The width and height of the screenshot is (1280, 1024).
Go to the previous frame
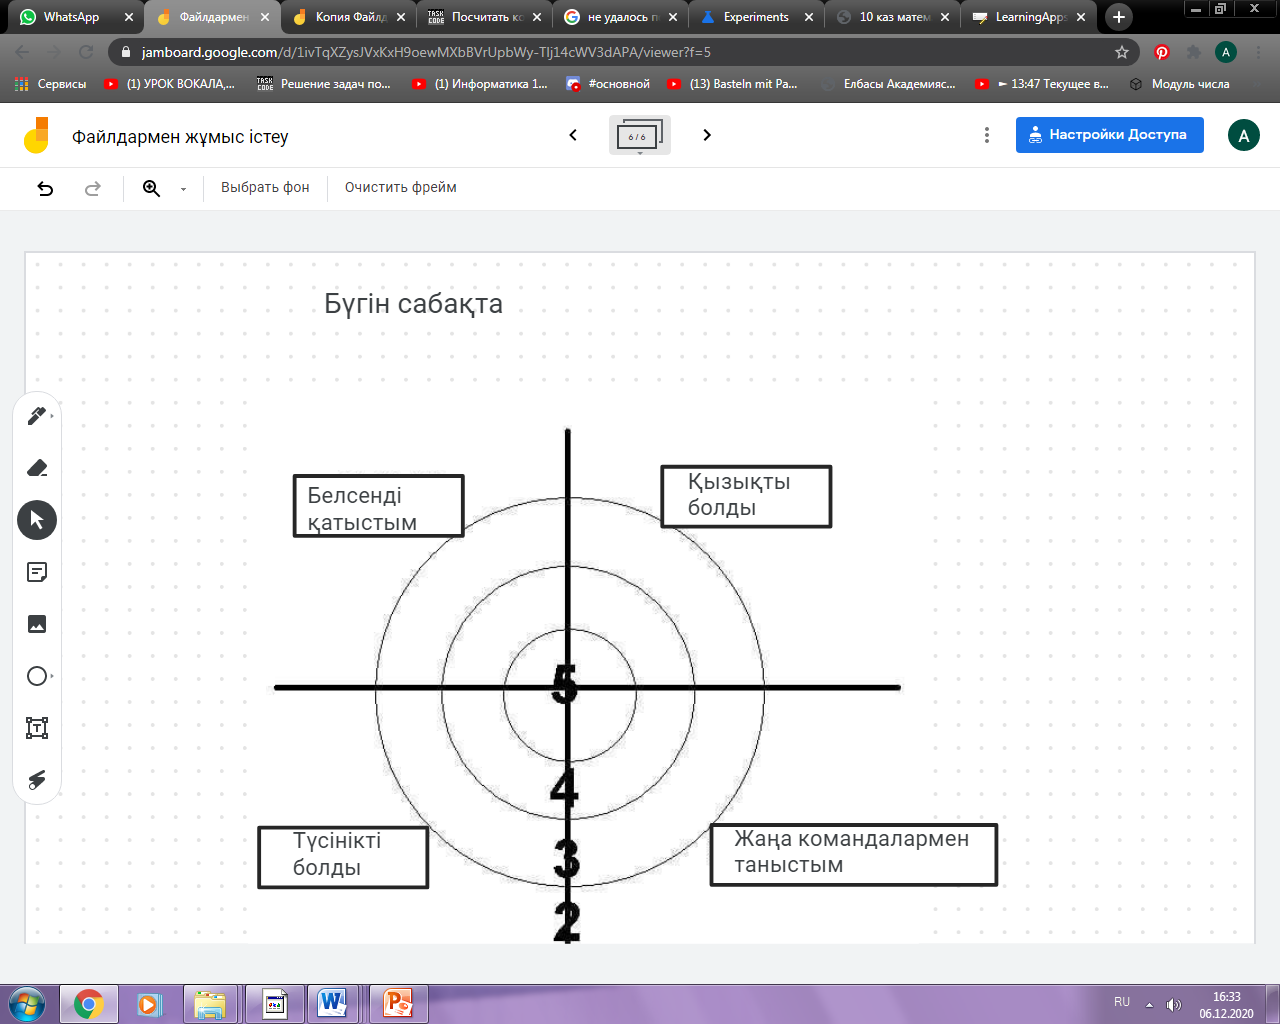coord(573,135)
